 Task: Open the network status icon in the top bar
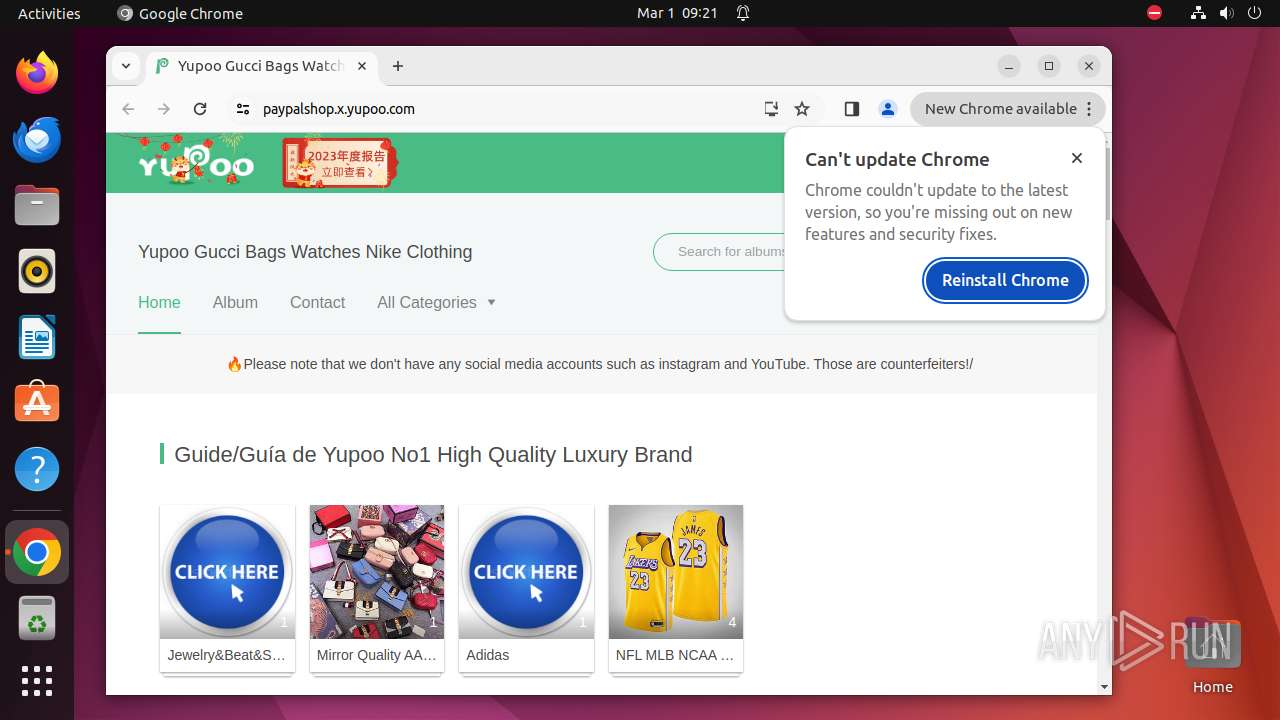1198,13
